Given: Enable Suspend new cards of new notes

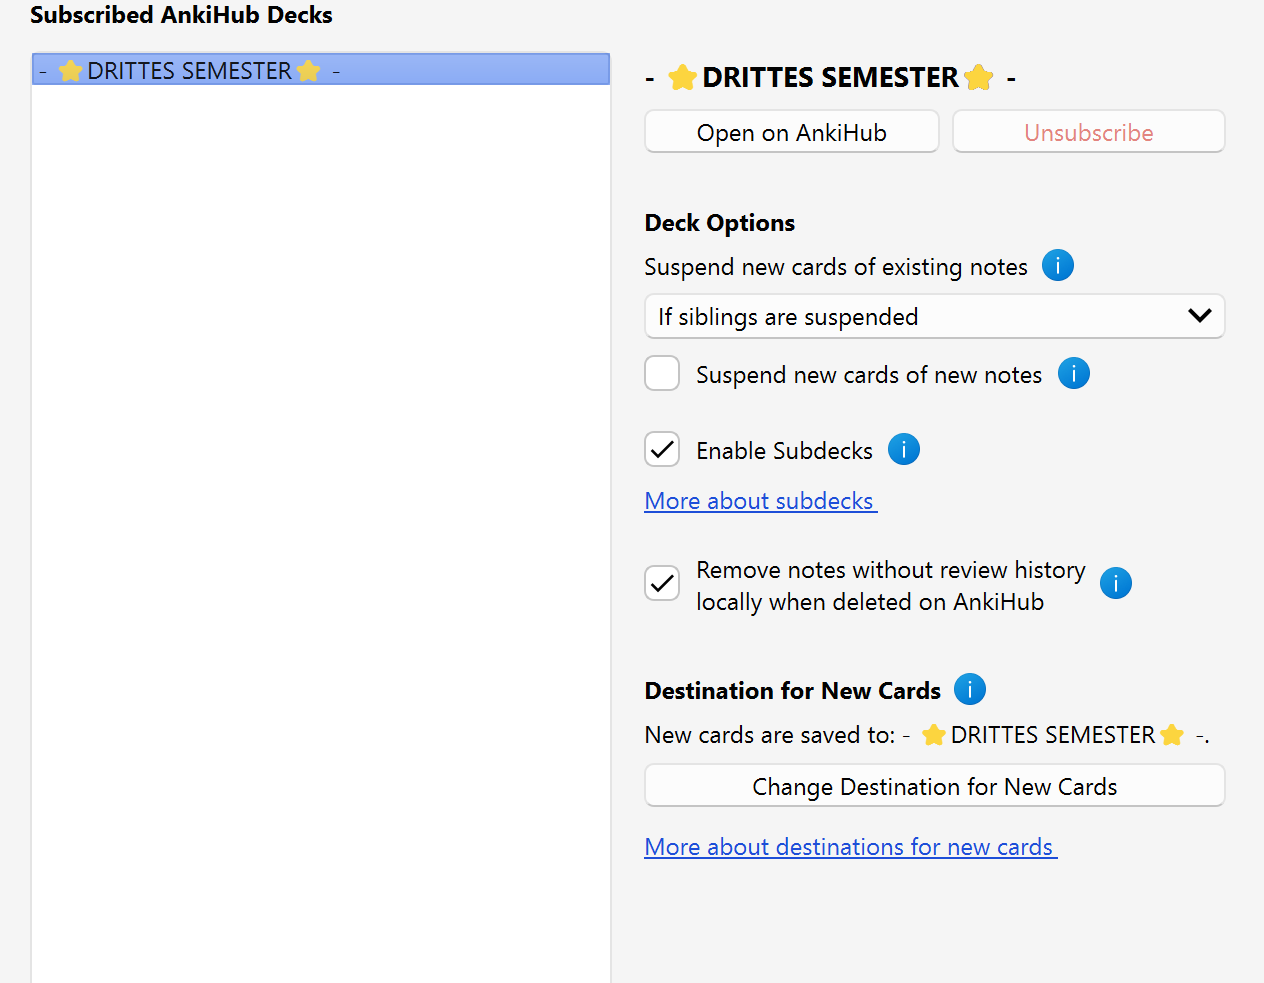Looking at the screenshot, I should (x=662, y=374).
